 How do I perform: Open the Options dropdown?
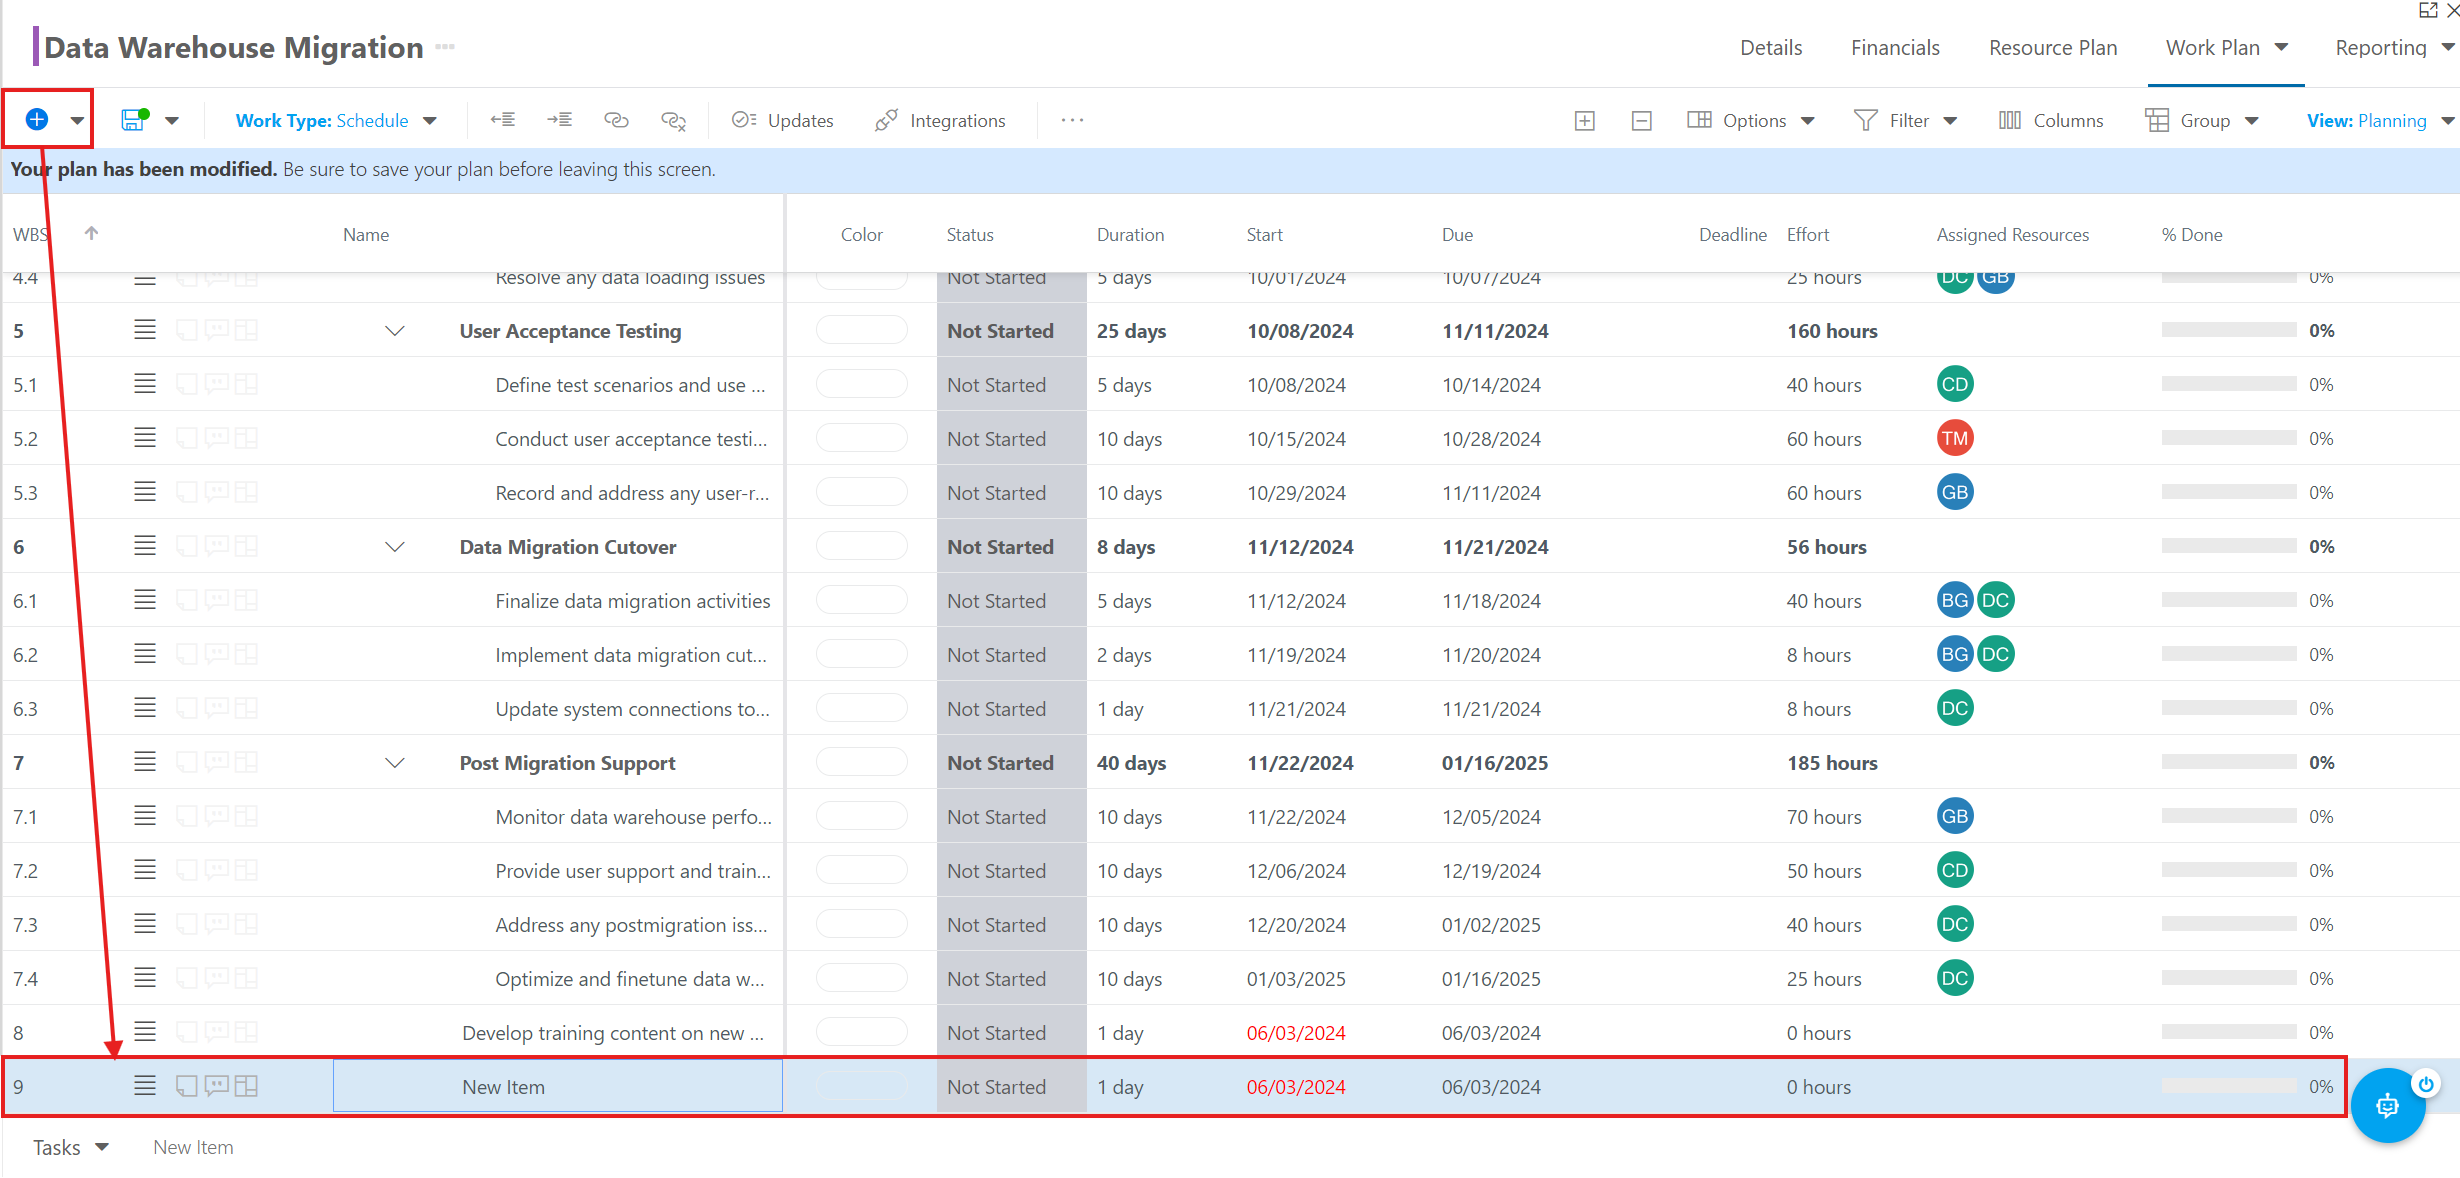(x=1750, y=121)
